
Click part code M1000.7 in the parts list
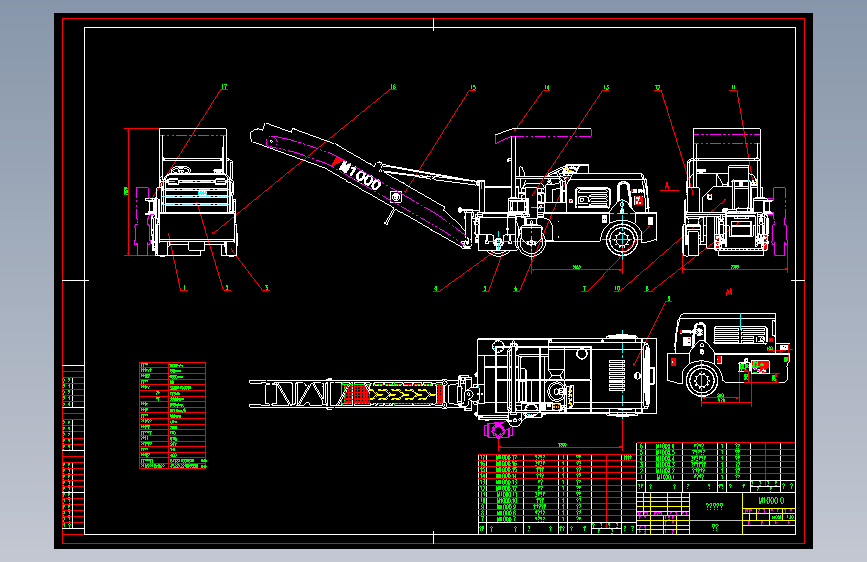506,519
